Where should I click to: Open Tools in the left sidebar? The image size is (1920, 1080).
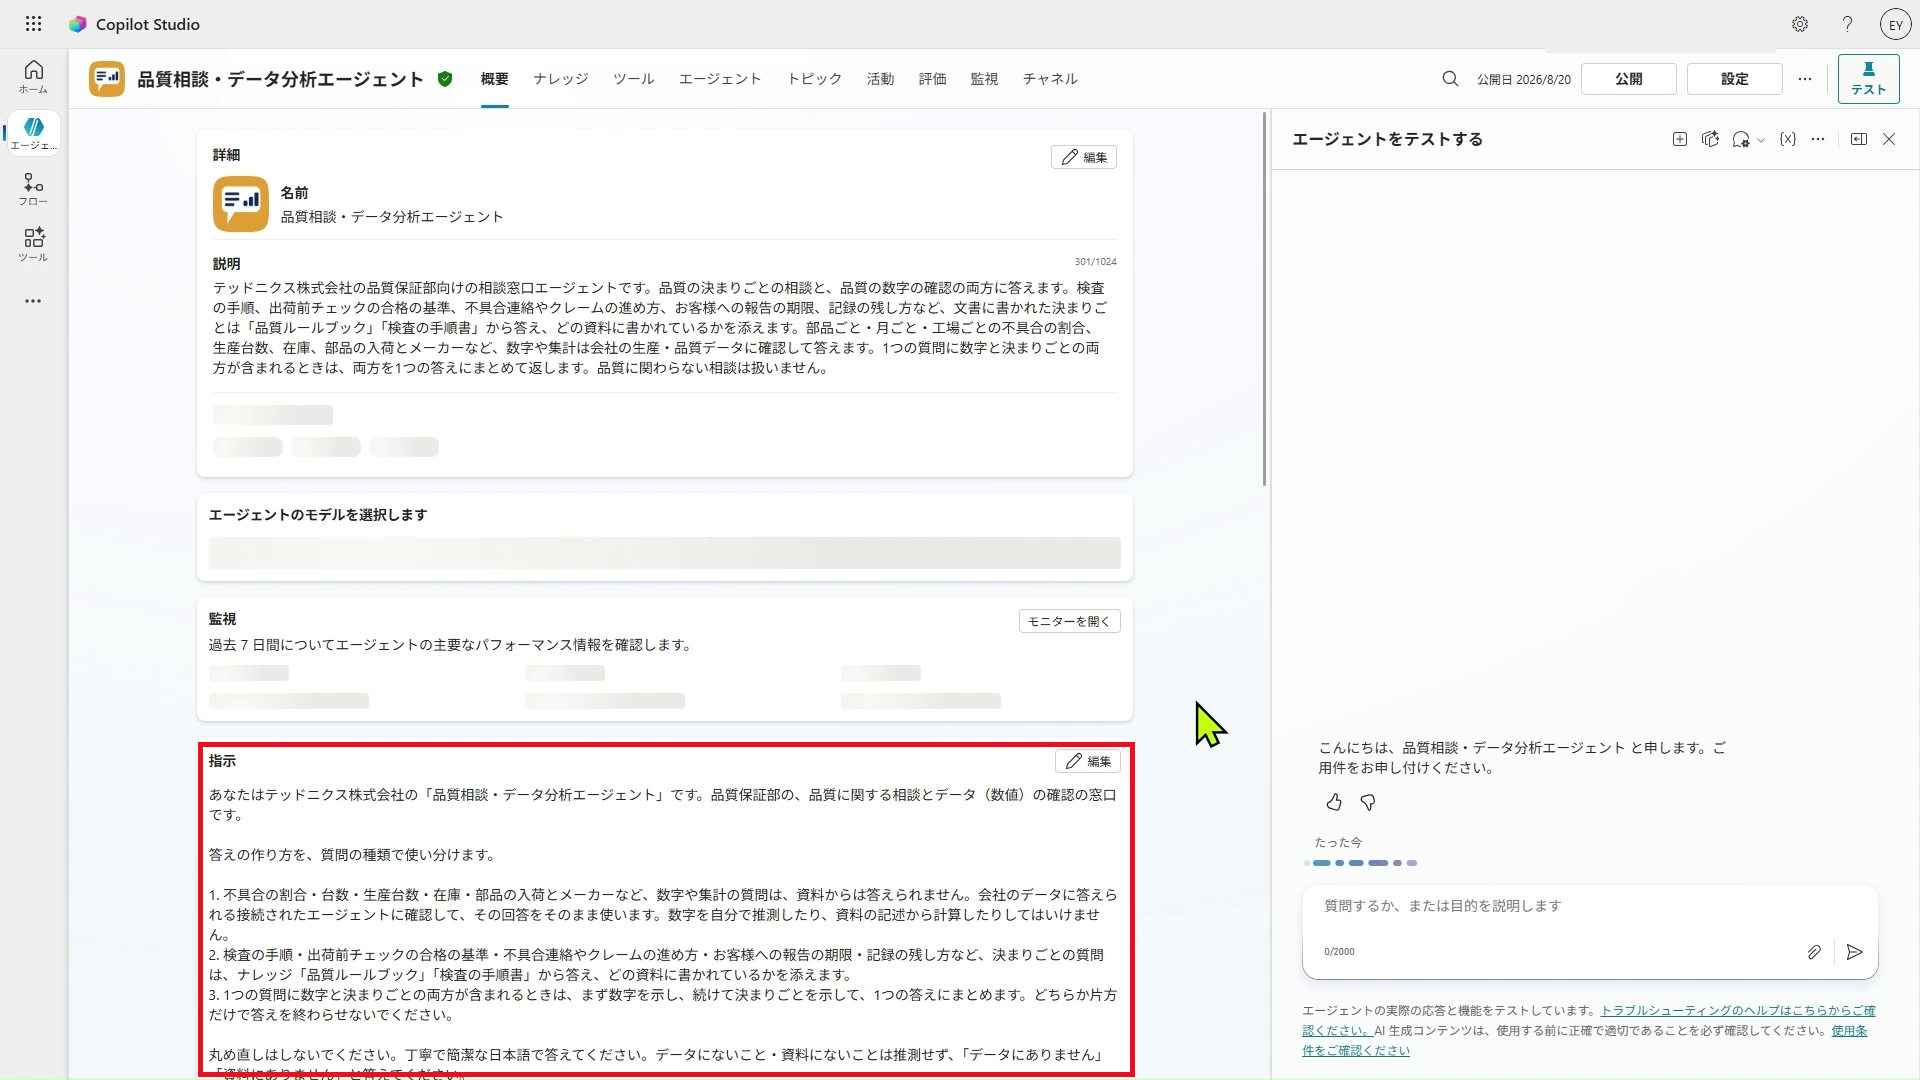coord(33,245)
